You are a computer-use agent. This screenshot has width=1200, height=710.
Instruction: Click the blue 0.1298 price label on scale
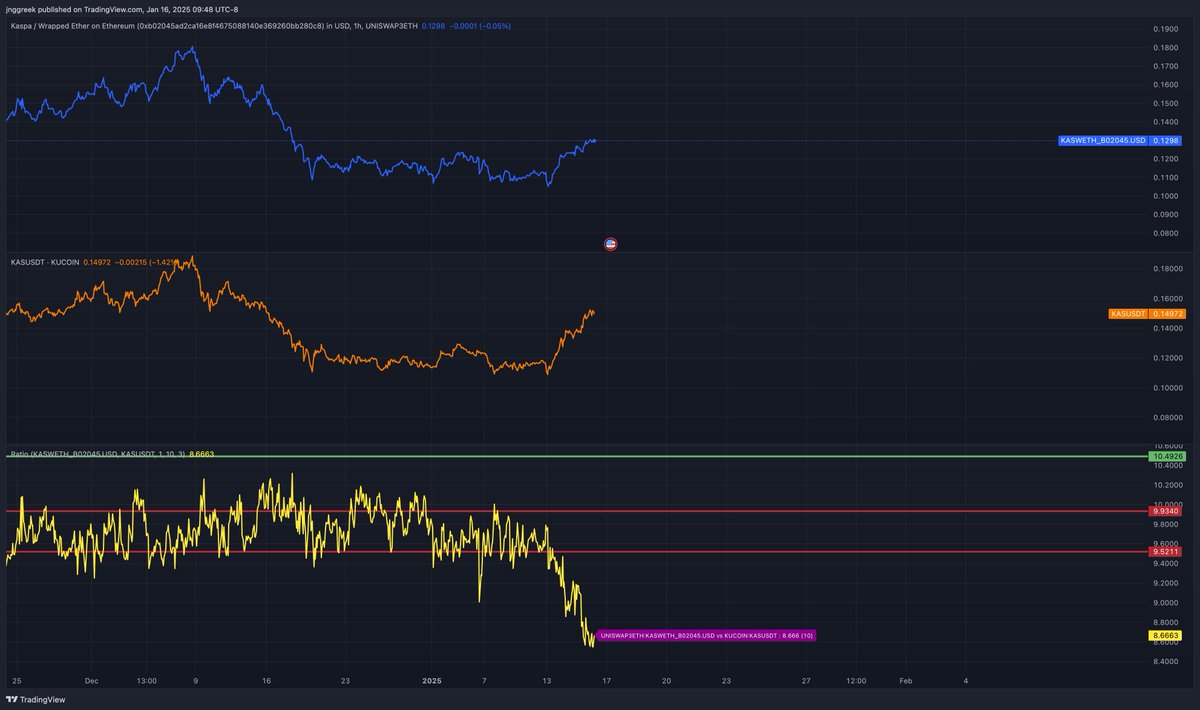(x=1166, y=141)
